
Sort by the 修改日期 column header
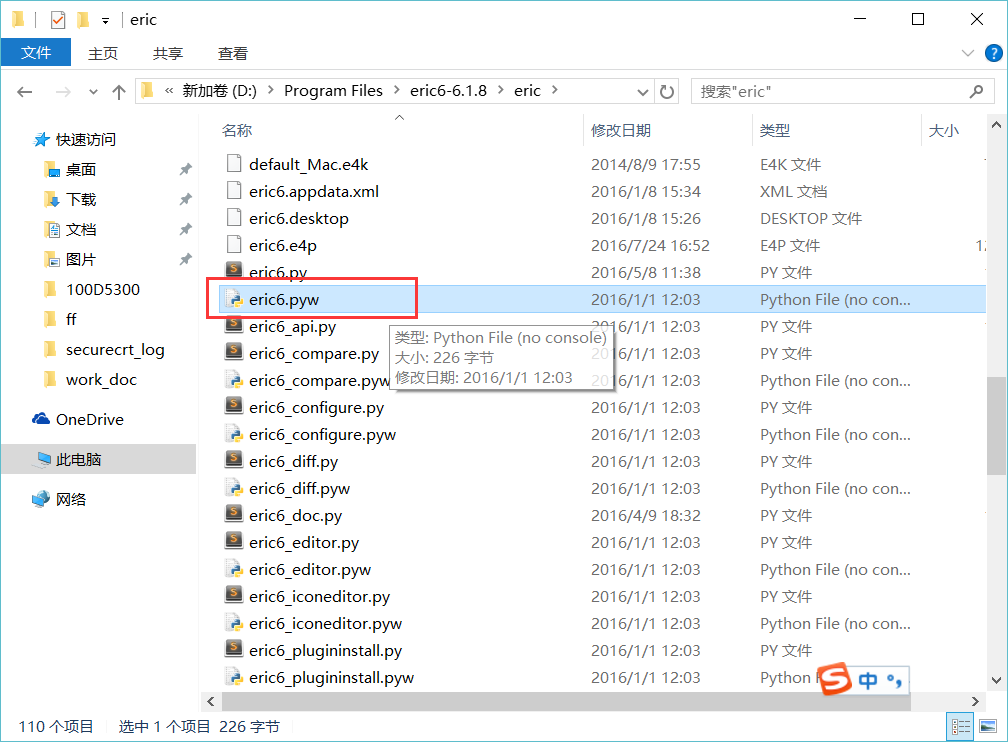pos(621,131)
